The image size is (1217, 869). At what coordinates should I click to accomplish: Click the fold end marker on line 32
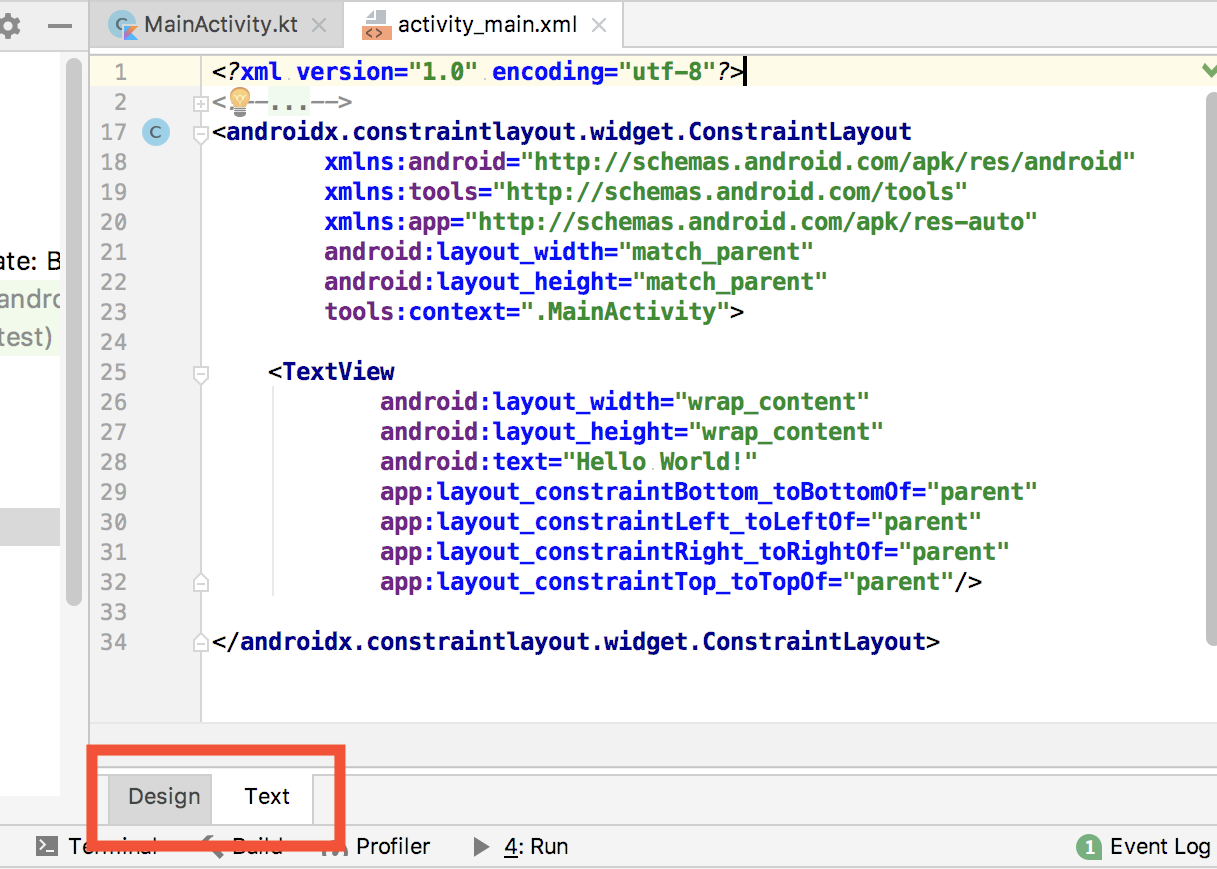(x=200, y=582)
